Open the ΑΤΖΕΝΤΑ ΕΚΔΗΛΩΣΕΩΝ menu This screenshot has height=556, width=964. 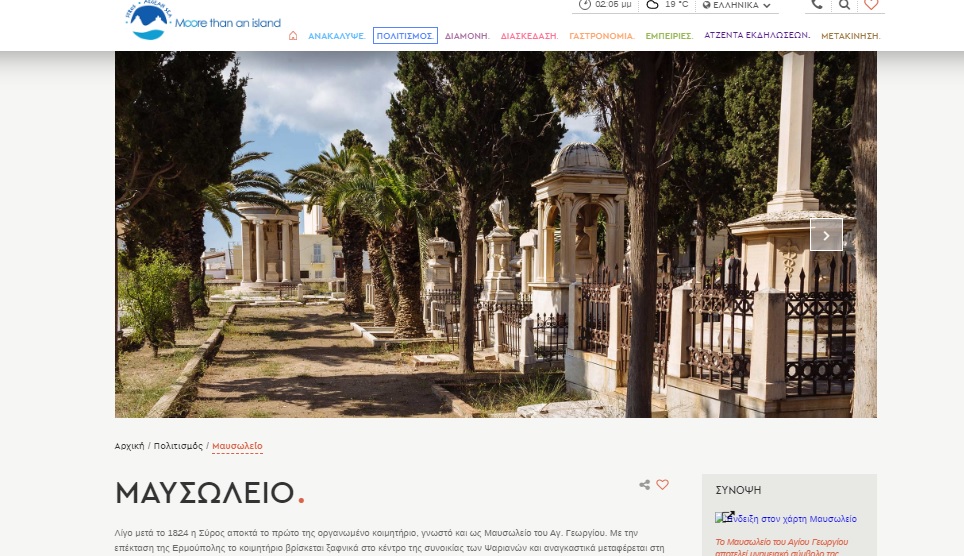(756, 35)
